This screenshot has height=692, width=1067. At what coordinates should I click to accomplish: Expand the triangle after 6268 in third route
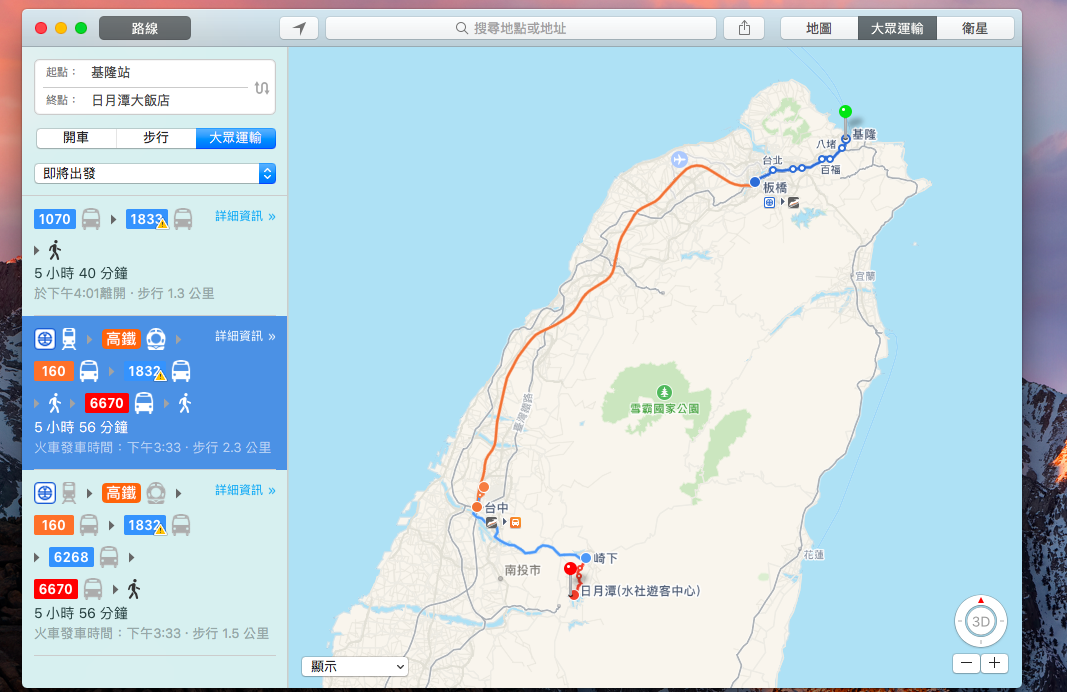(131, 557)
